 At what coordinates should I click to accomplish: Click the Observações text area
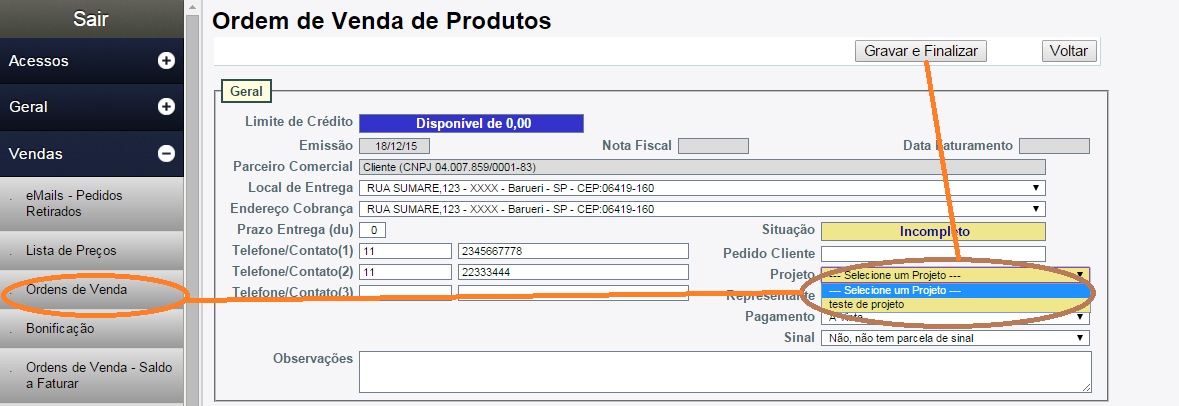pos(724,371)
